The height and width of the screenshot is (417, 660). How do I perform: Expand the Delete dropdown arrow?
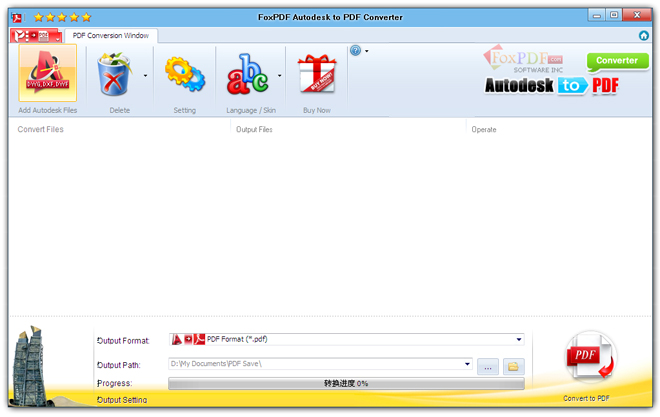[x=146, y=76]
